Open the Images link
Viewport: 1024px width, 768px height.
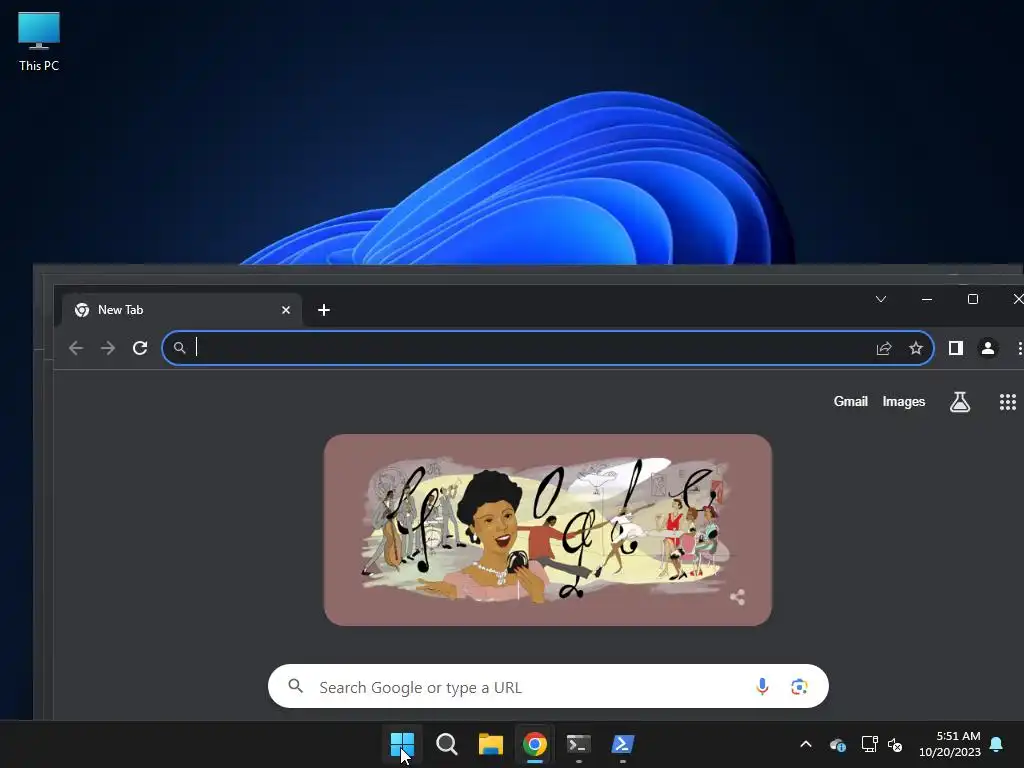(x=903, y=402)
